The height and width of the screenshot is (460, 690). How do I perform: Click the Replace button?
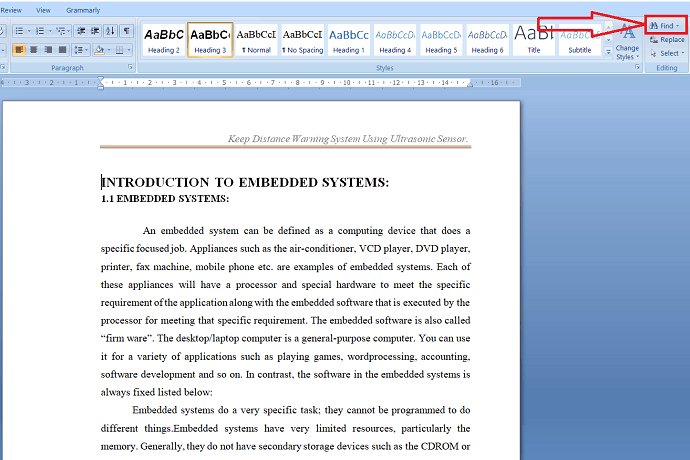point(667,40)
